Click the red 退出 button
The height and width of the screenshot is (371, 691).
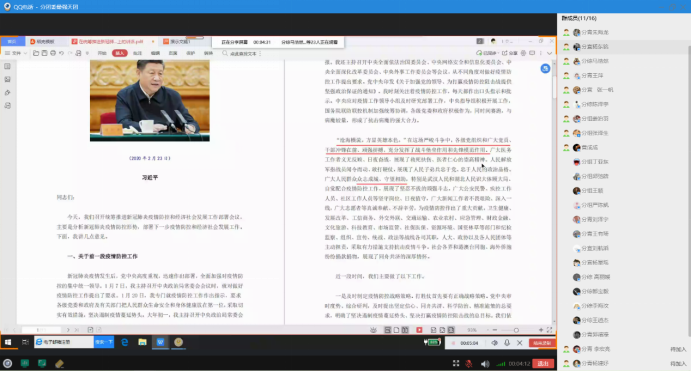coord(542,364)
